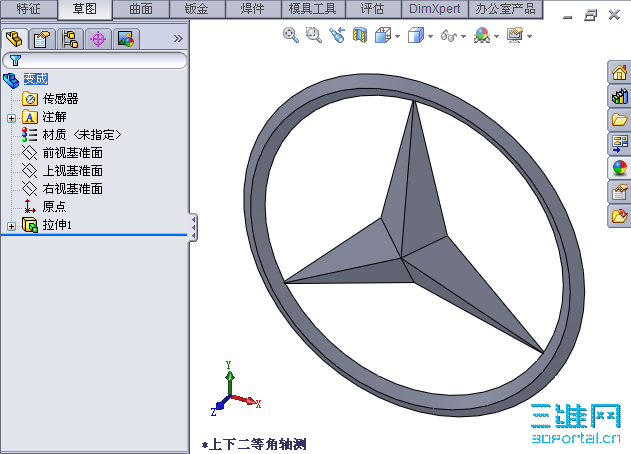This screenshot has width=631, height=454.
Task: Select 材质 <未指定> material item
Action: (82, 134)
